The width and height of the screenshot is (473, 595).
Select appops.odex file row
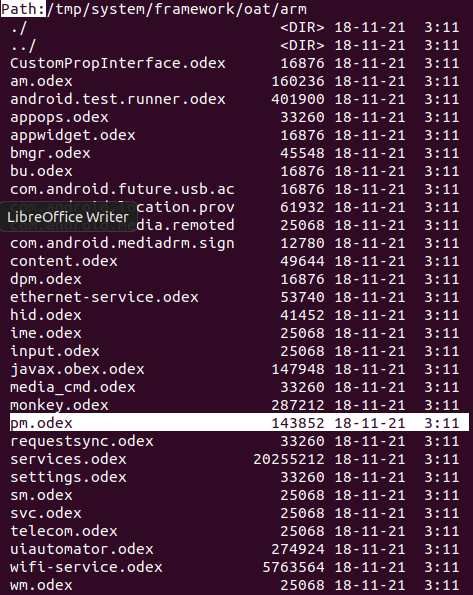tap(239, 117)
